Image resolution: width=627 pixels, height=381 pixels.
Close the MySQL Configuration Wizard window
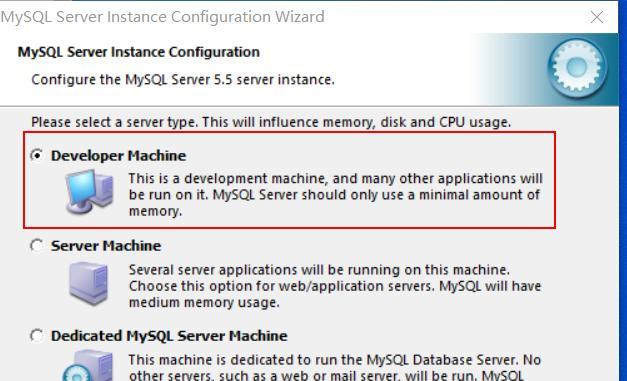597,17
